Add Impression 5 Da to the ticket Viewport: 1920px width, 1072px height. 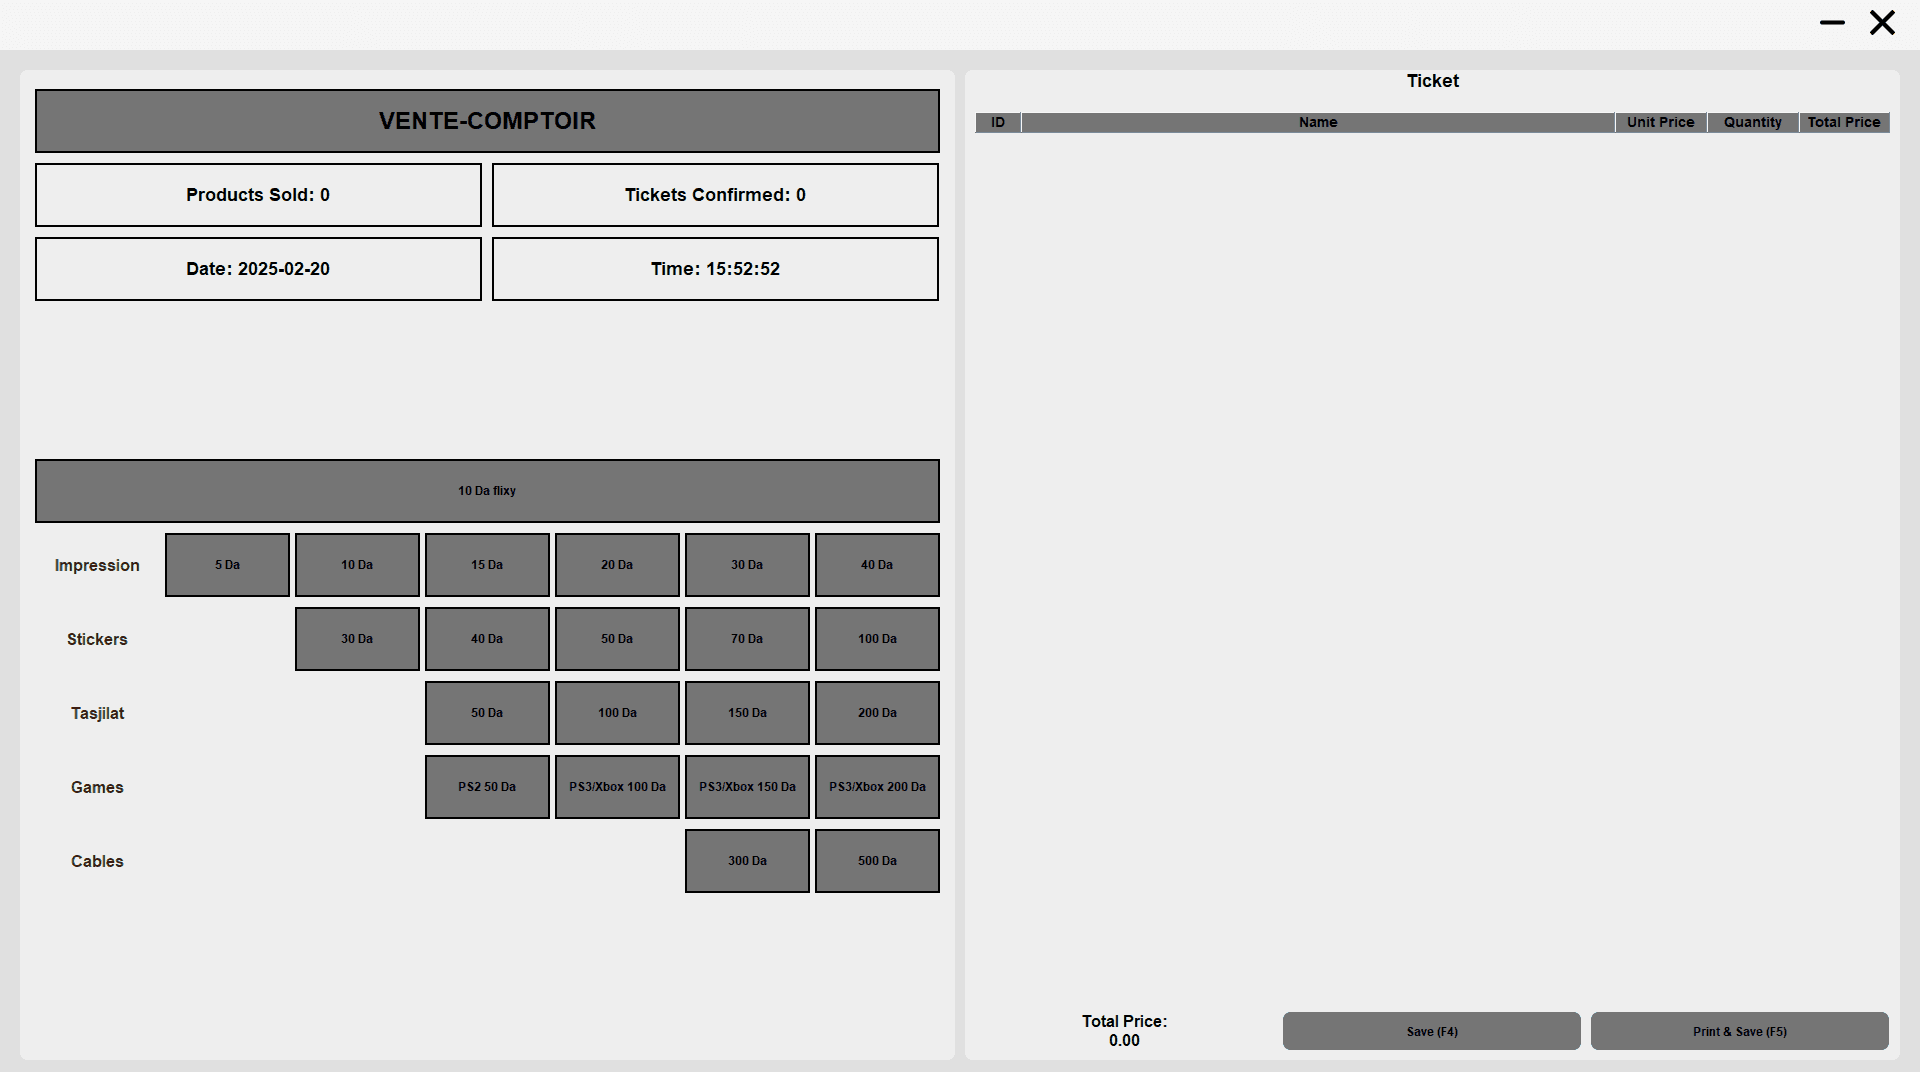[x=227, y=565]
